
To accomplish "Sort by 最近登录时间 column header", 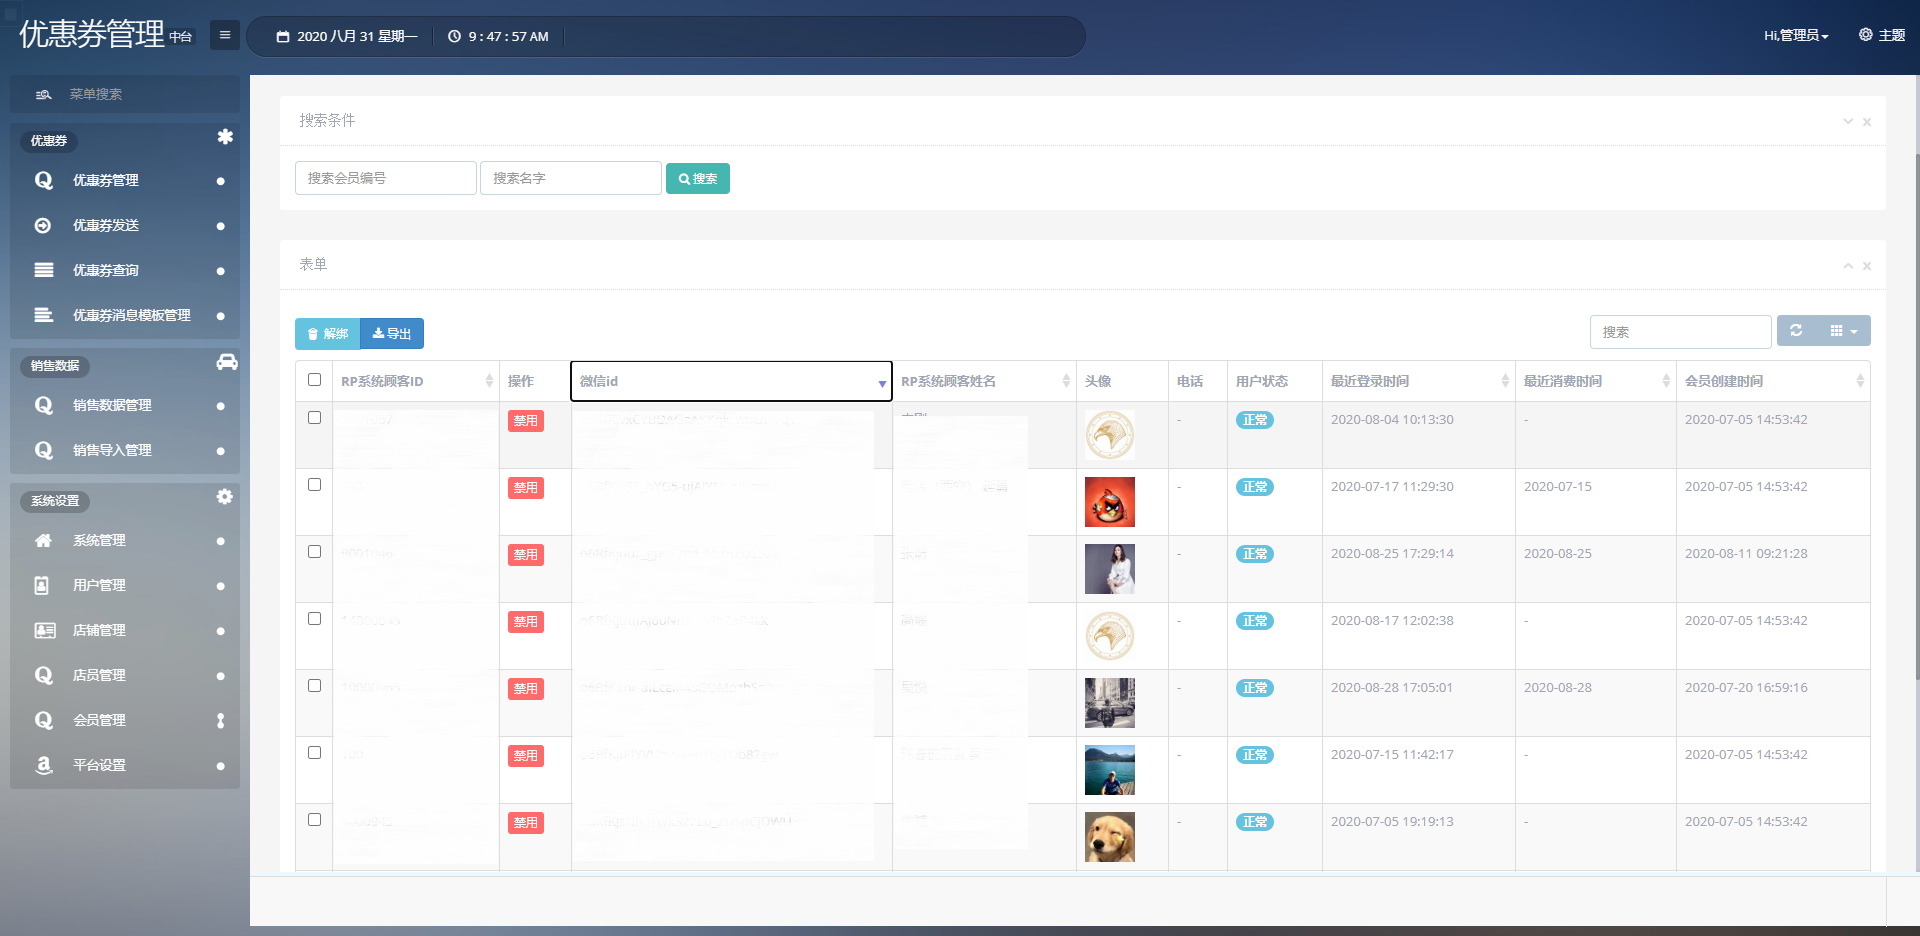I will point(1370,381).
